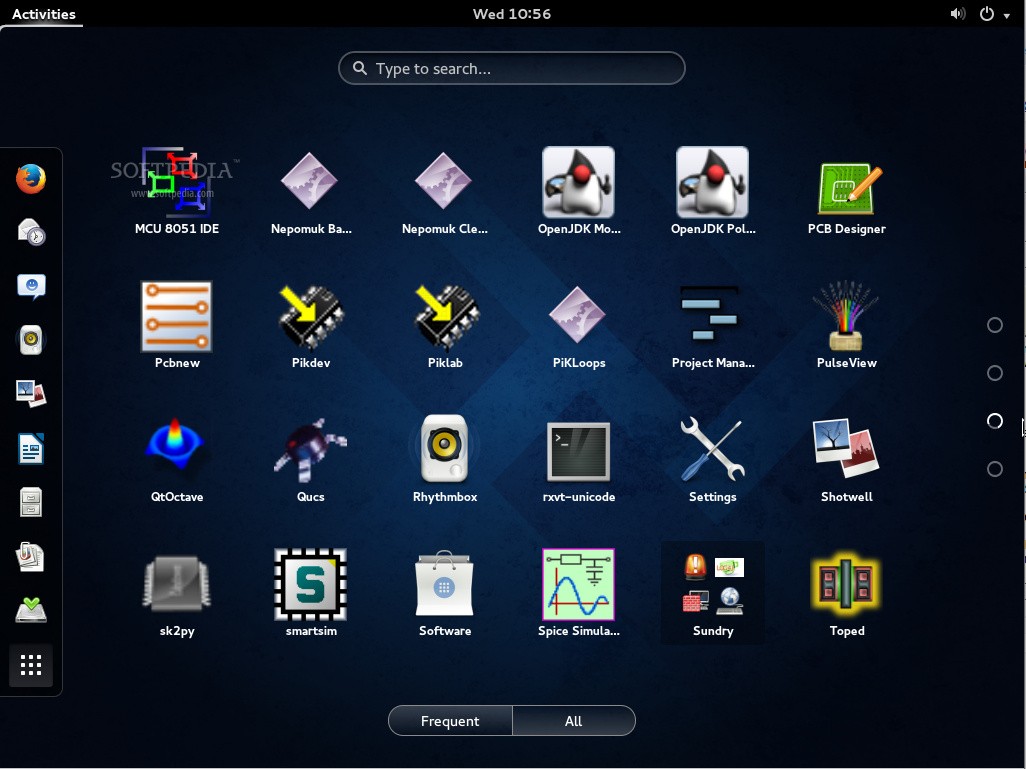Open Evolution mail from the dash

pos(31,232)
